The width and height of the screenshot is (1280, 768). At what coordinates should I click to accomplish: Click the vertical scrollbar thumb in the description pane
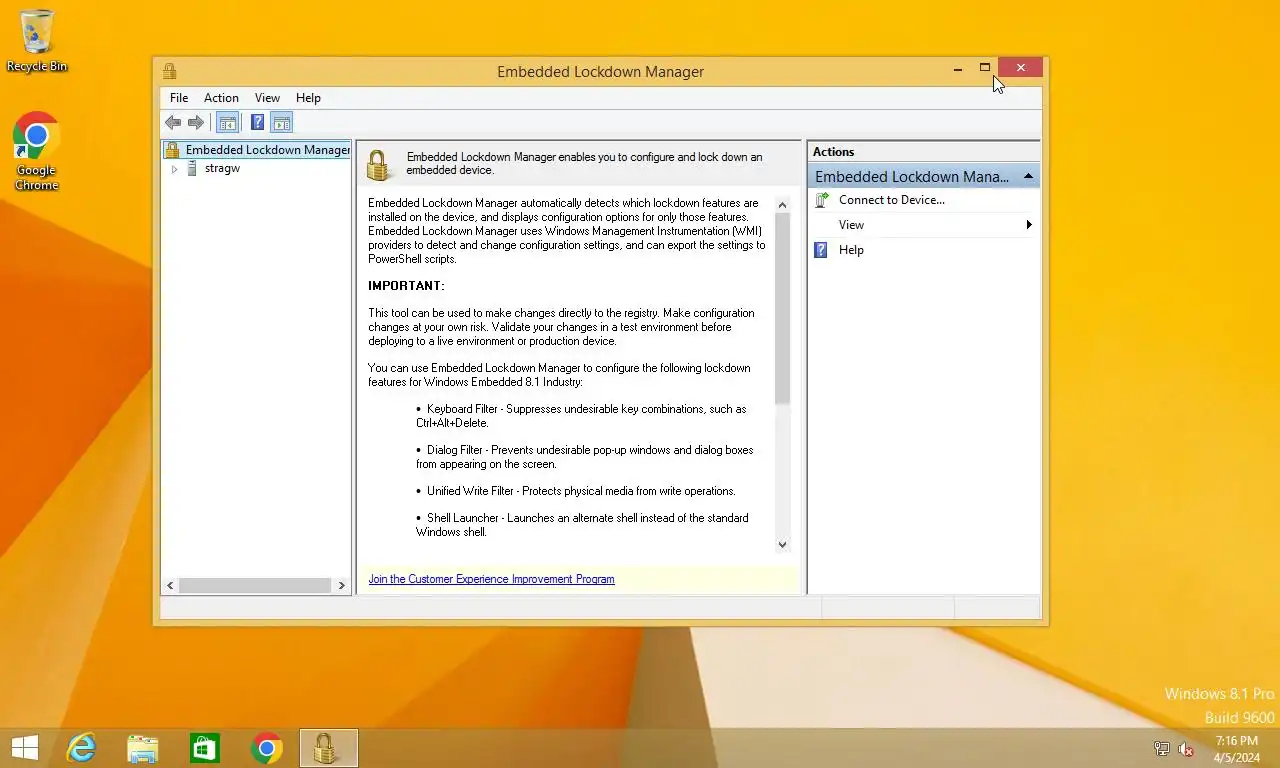pyautogui.click(x=782, y=309)
